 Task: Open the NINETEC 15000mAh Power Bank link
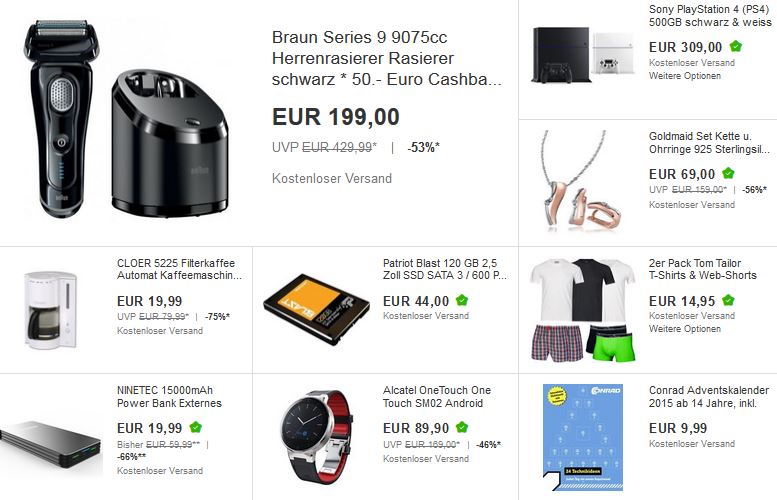pos(169,396)
